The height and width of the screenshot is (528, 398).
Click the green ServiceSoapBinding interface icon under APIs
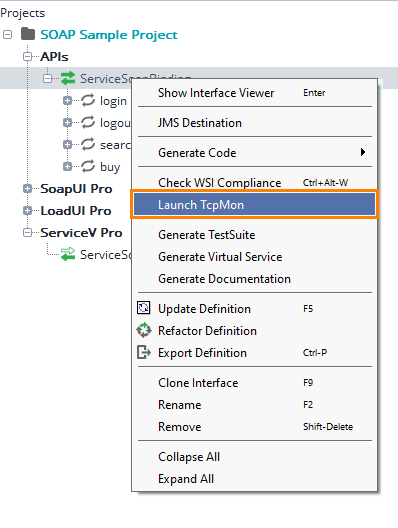point(68,78)
